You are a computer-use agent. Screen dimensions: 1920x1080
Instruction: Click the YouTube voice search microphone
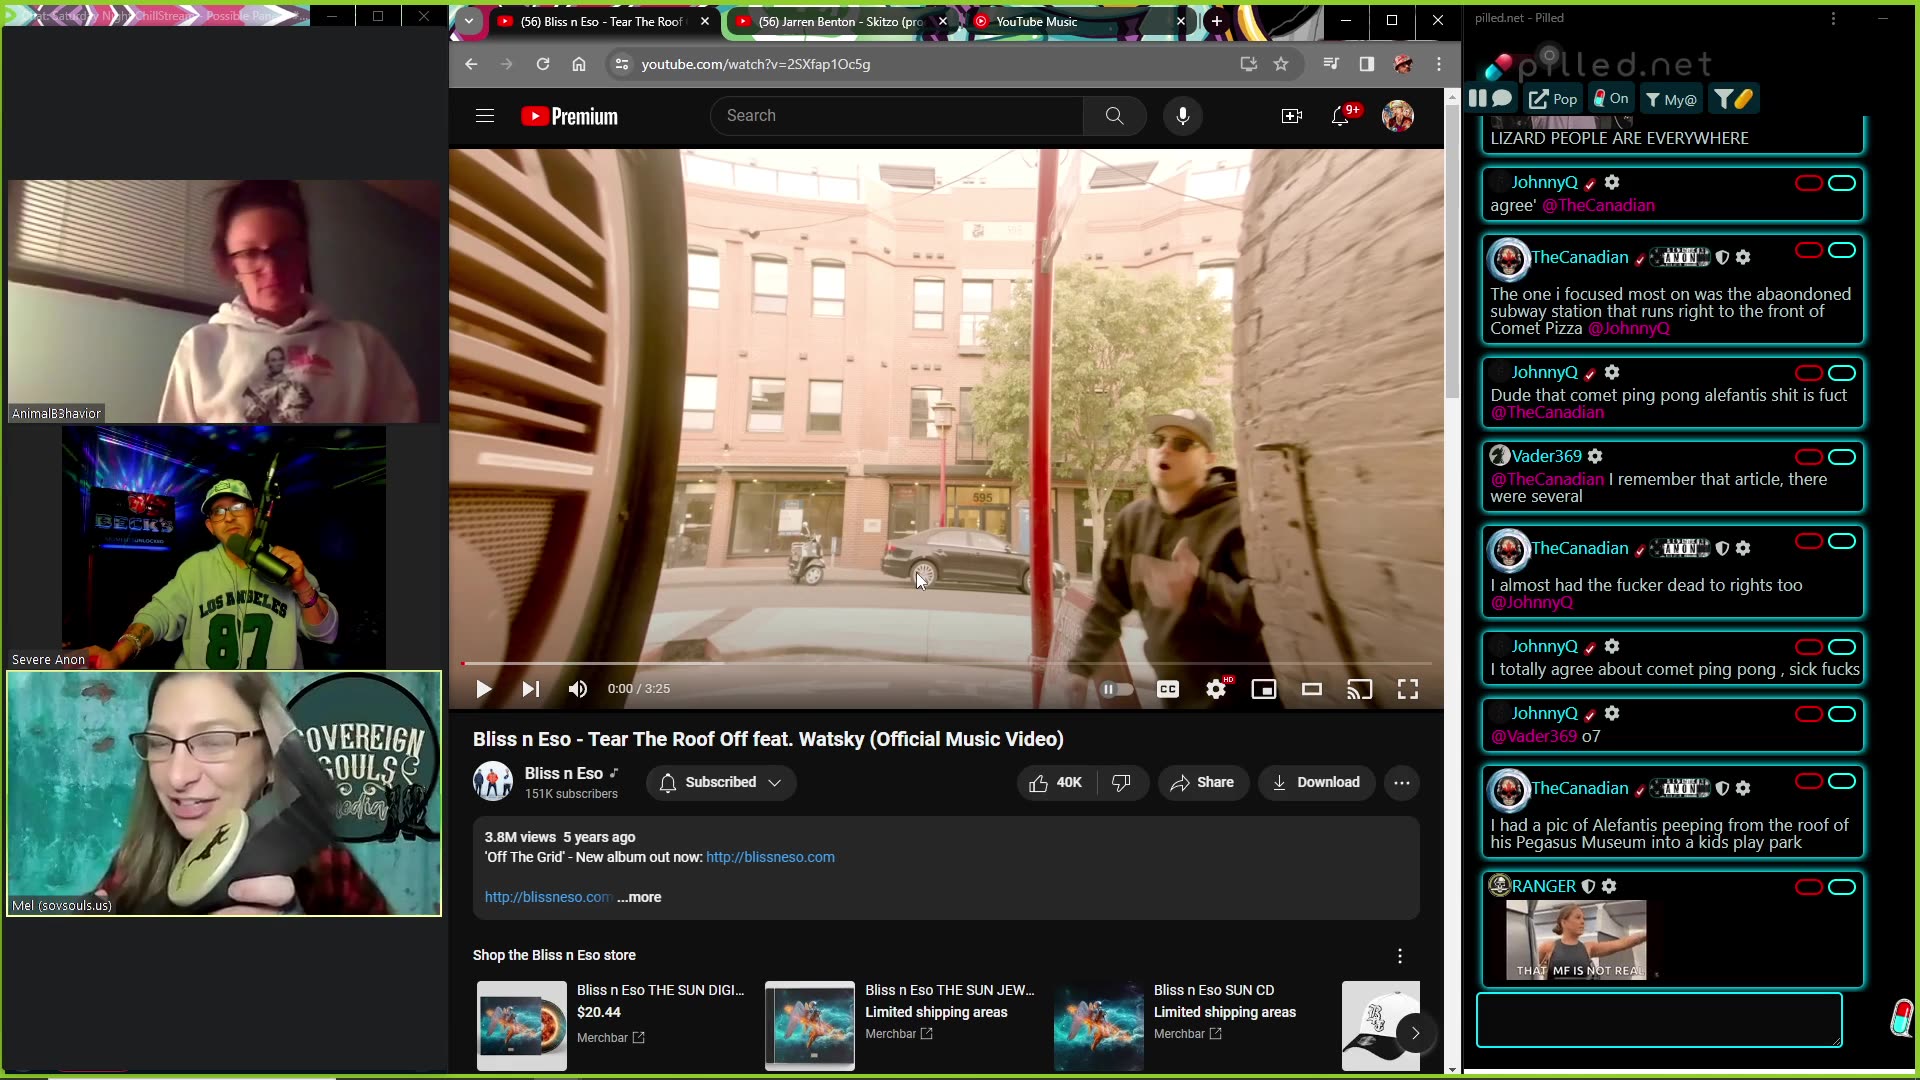(x=1182, y=116)
